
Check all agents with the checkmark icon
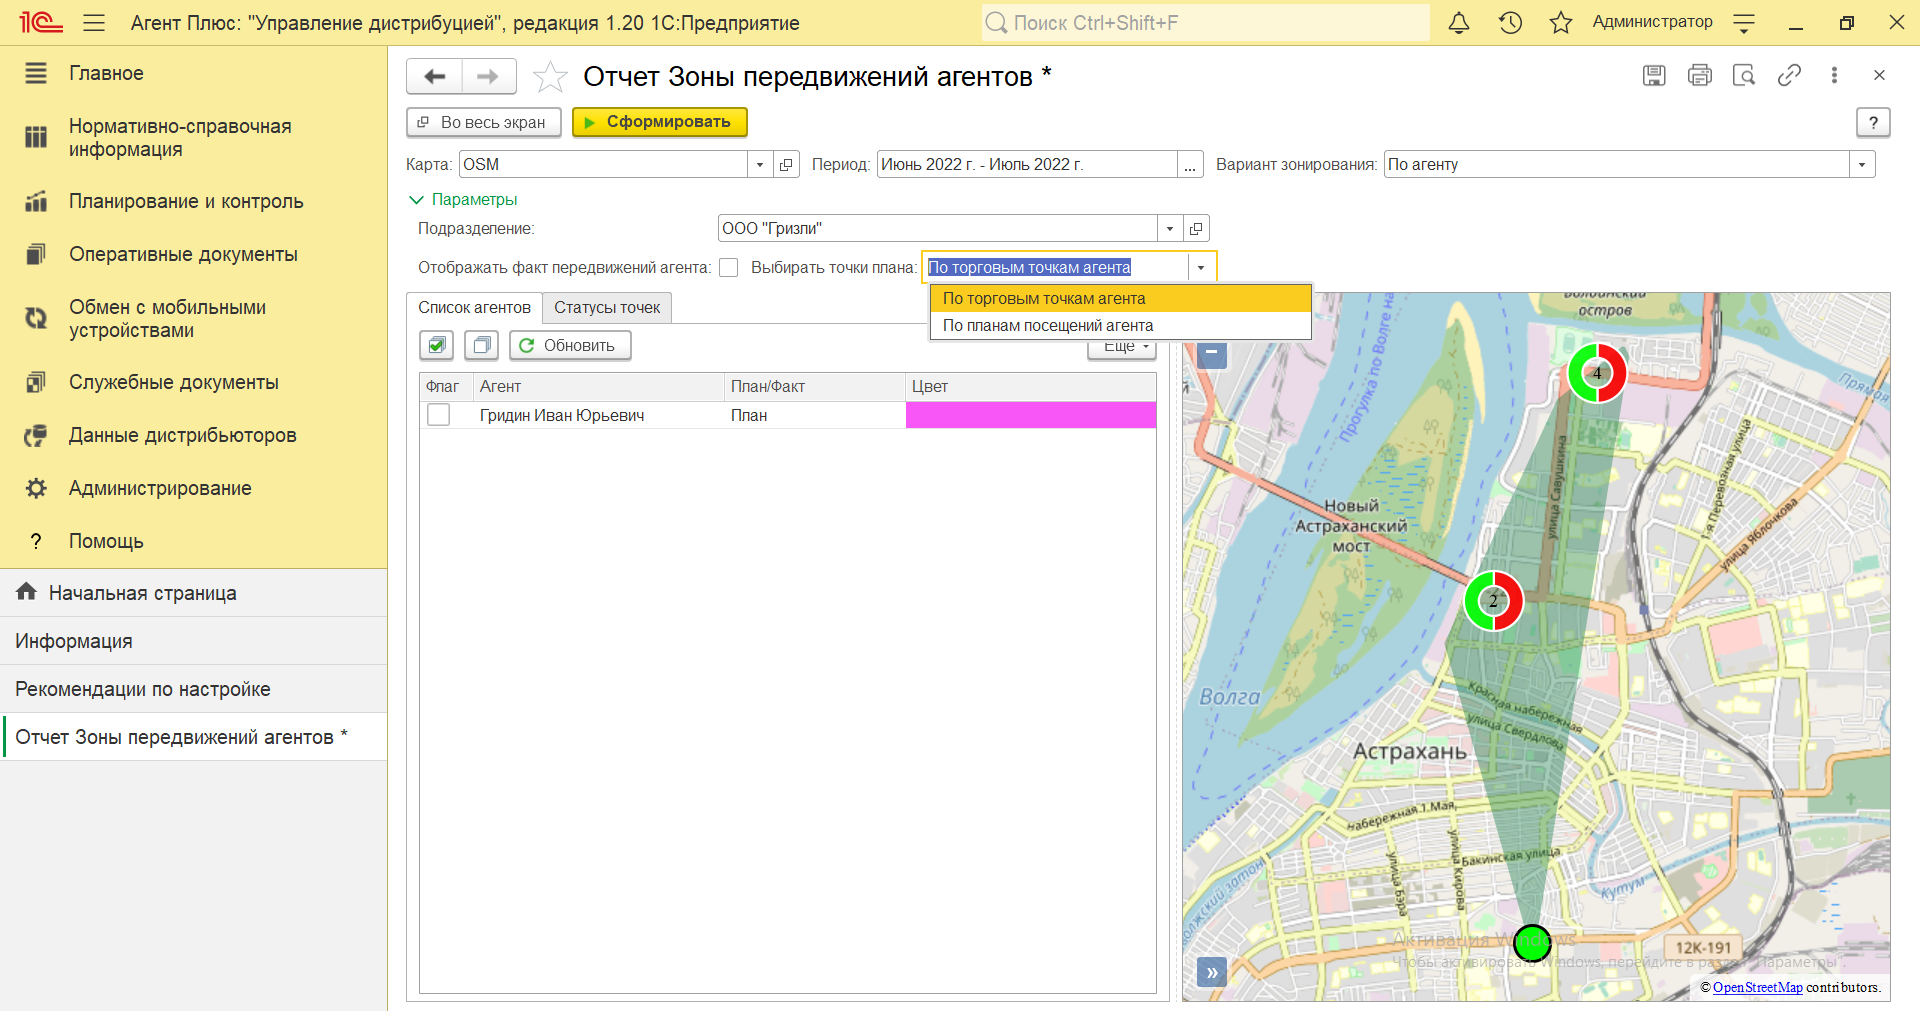[x=436, y=345]
